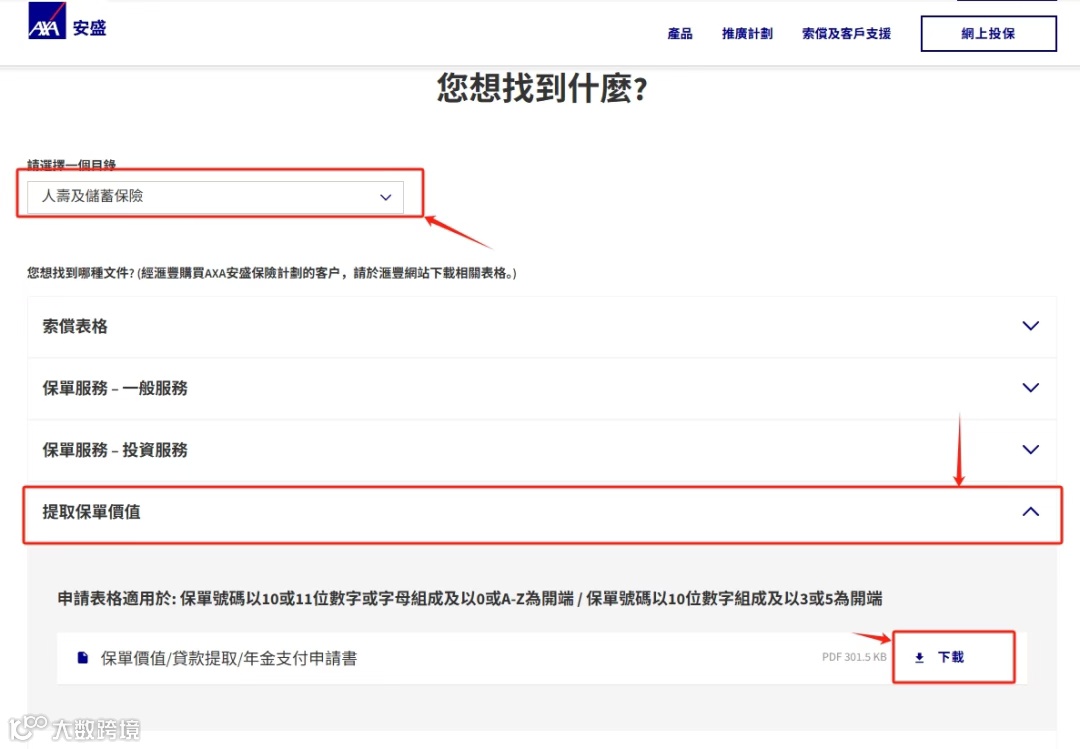Image resolution: width=1080 pixels, height=749 pixels.
Task: Click the chevron on 索償表格 section
Action: [x=1030, y=325]
